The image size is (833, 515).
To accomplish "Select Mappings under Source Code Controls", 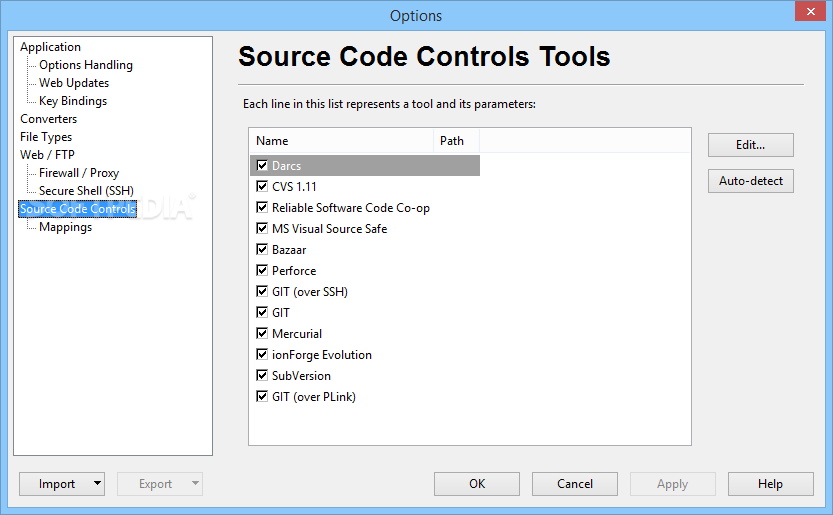I will tap(65, 227).
